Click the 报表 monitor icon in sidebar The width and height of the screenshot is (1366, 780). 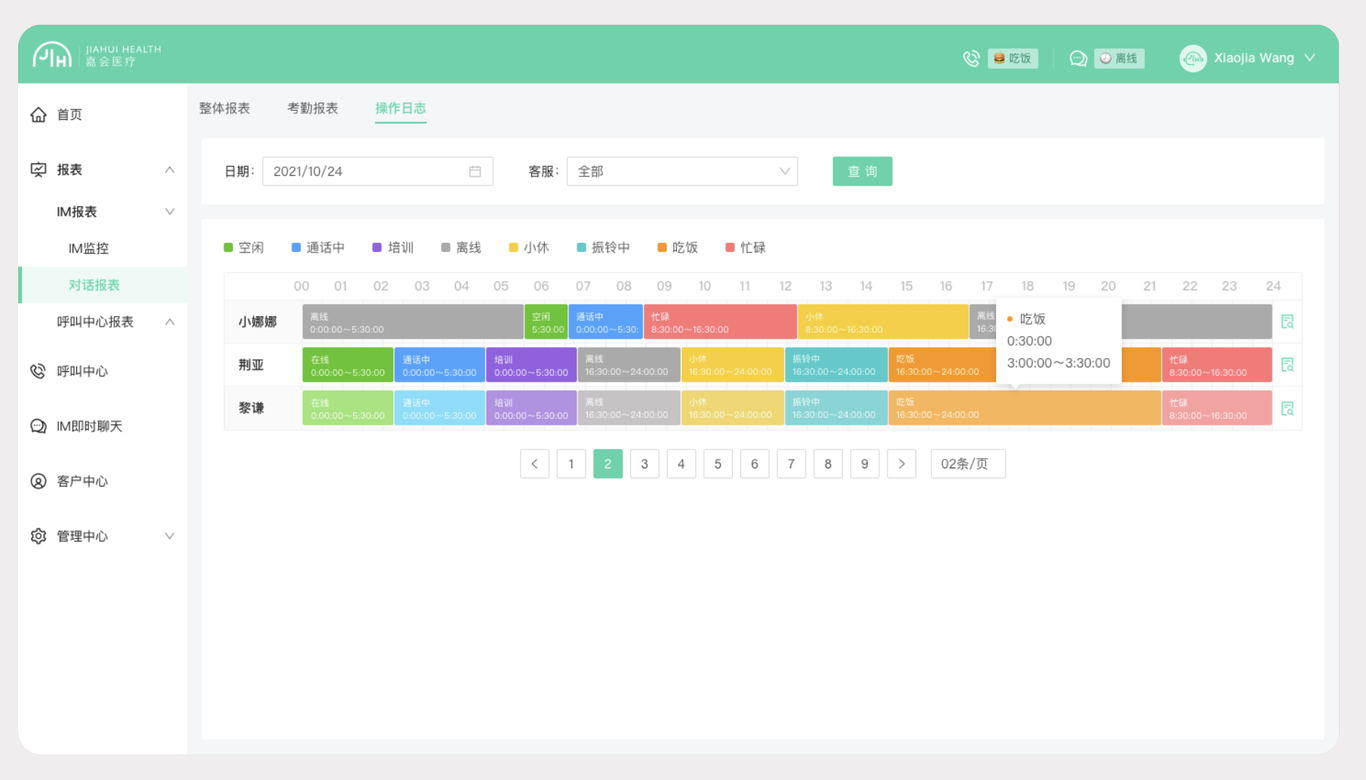38,170
